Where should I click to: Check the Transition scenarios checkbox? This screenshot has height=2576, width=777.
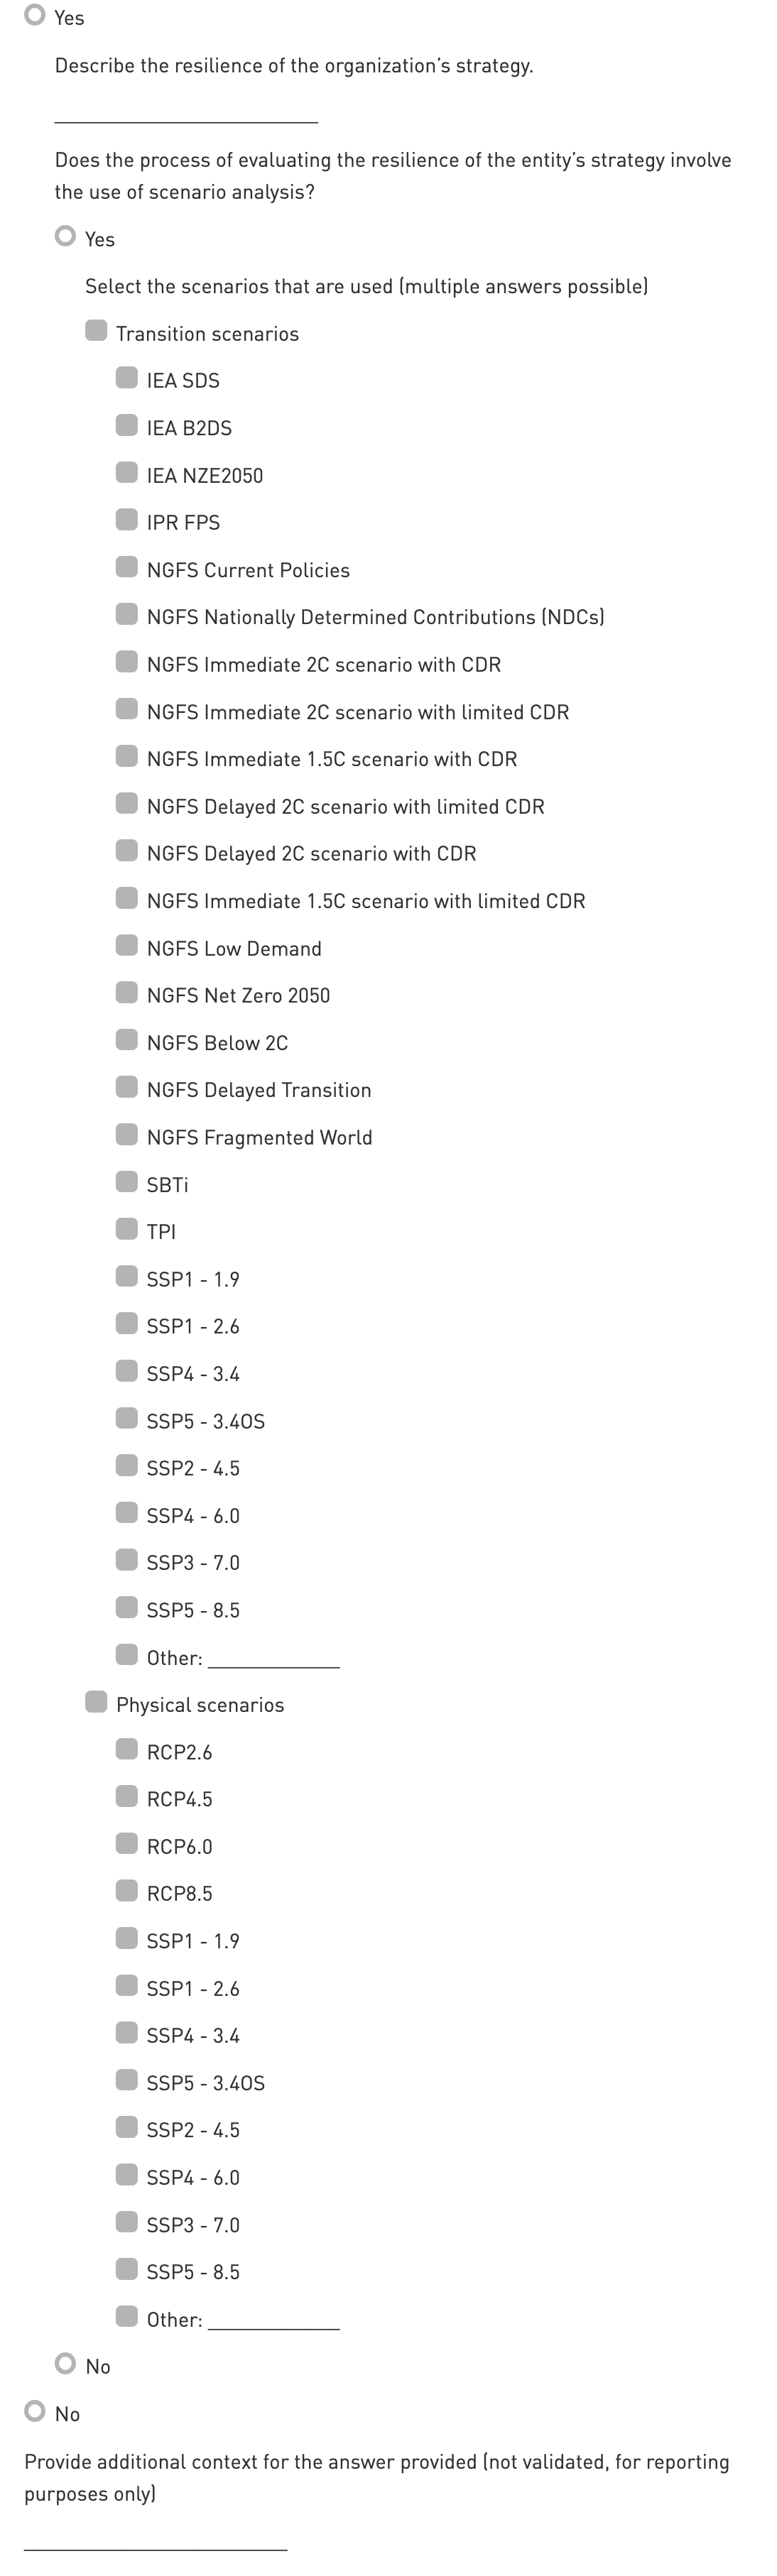[96, 331]
